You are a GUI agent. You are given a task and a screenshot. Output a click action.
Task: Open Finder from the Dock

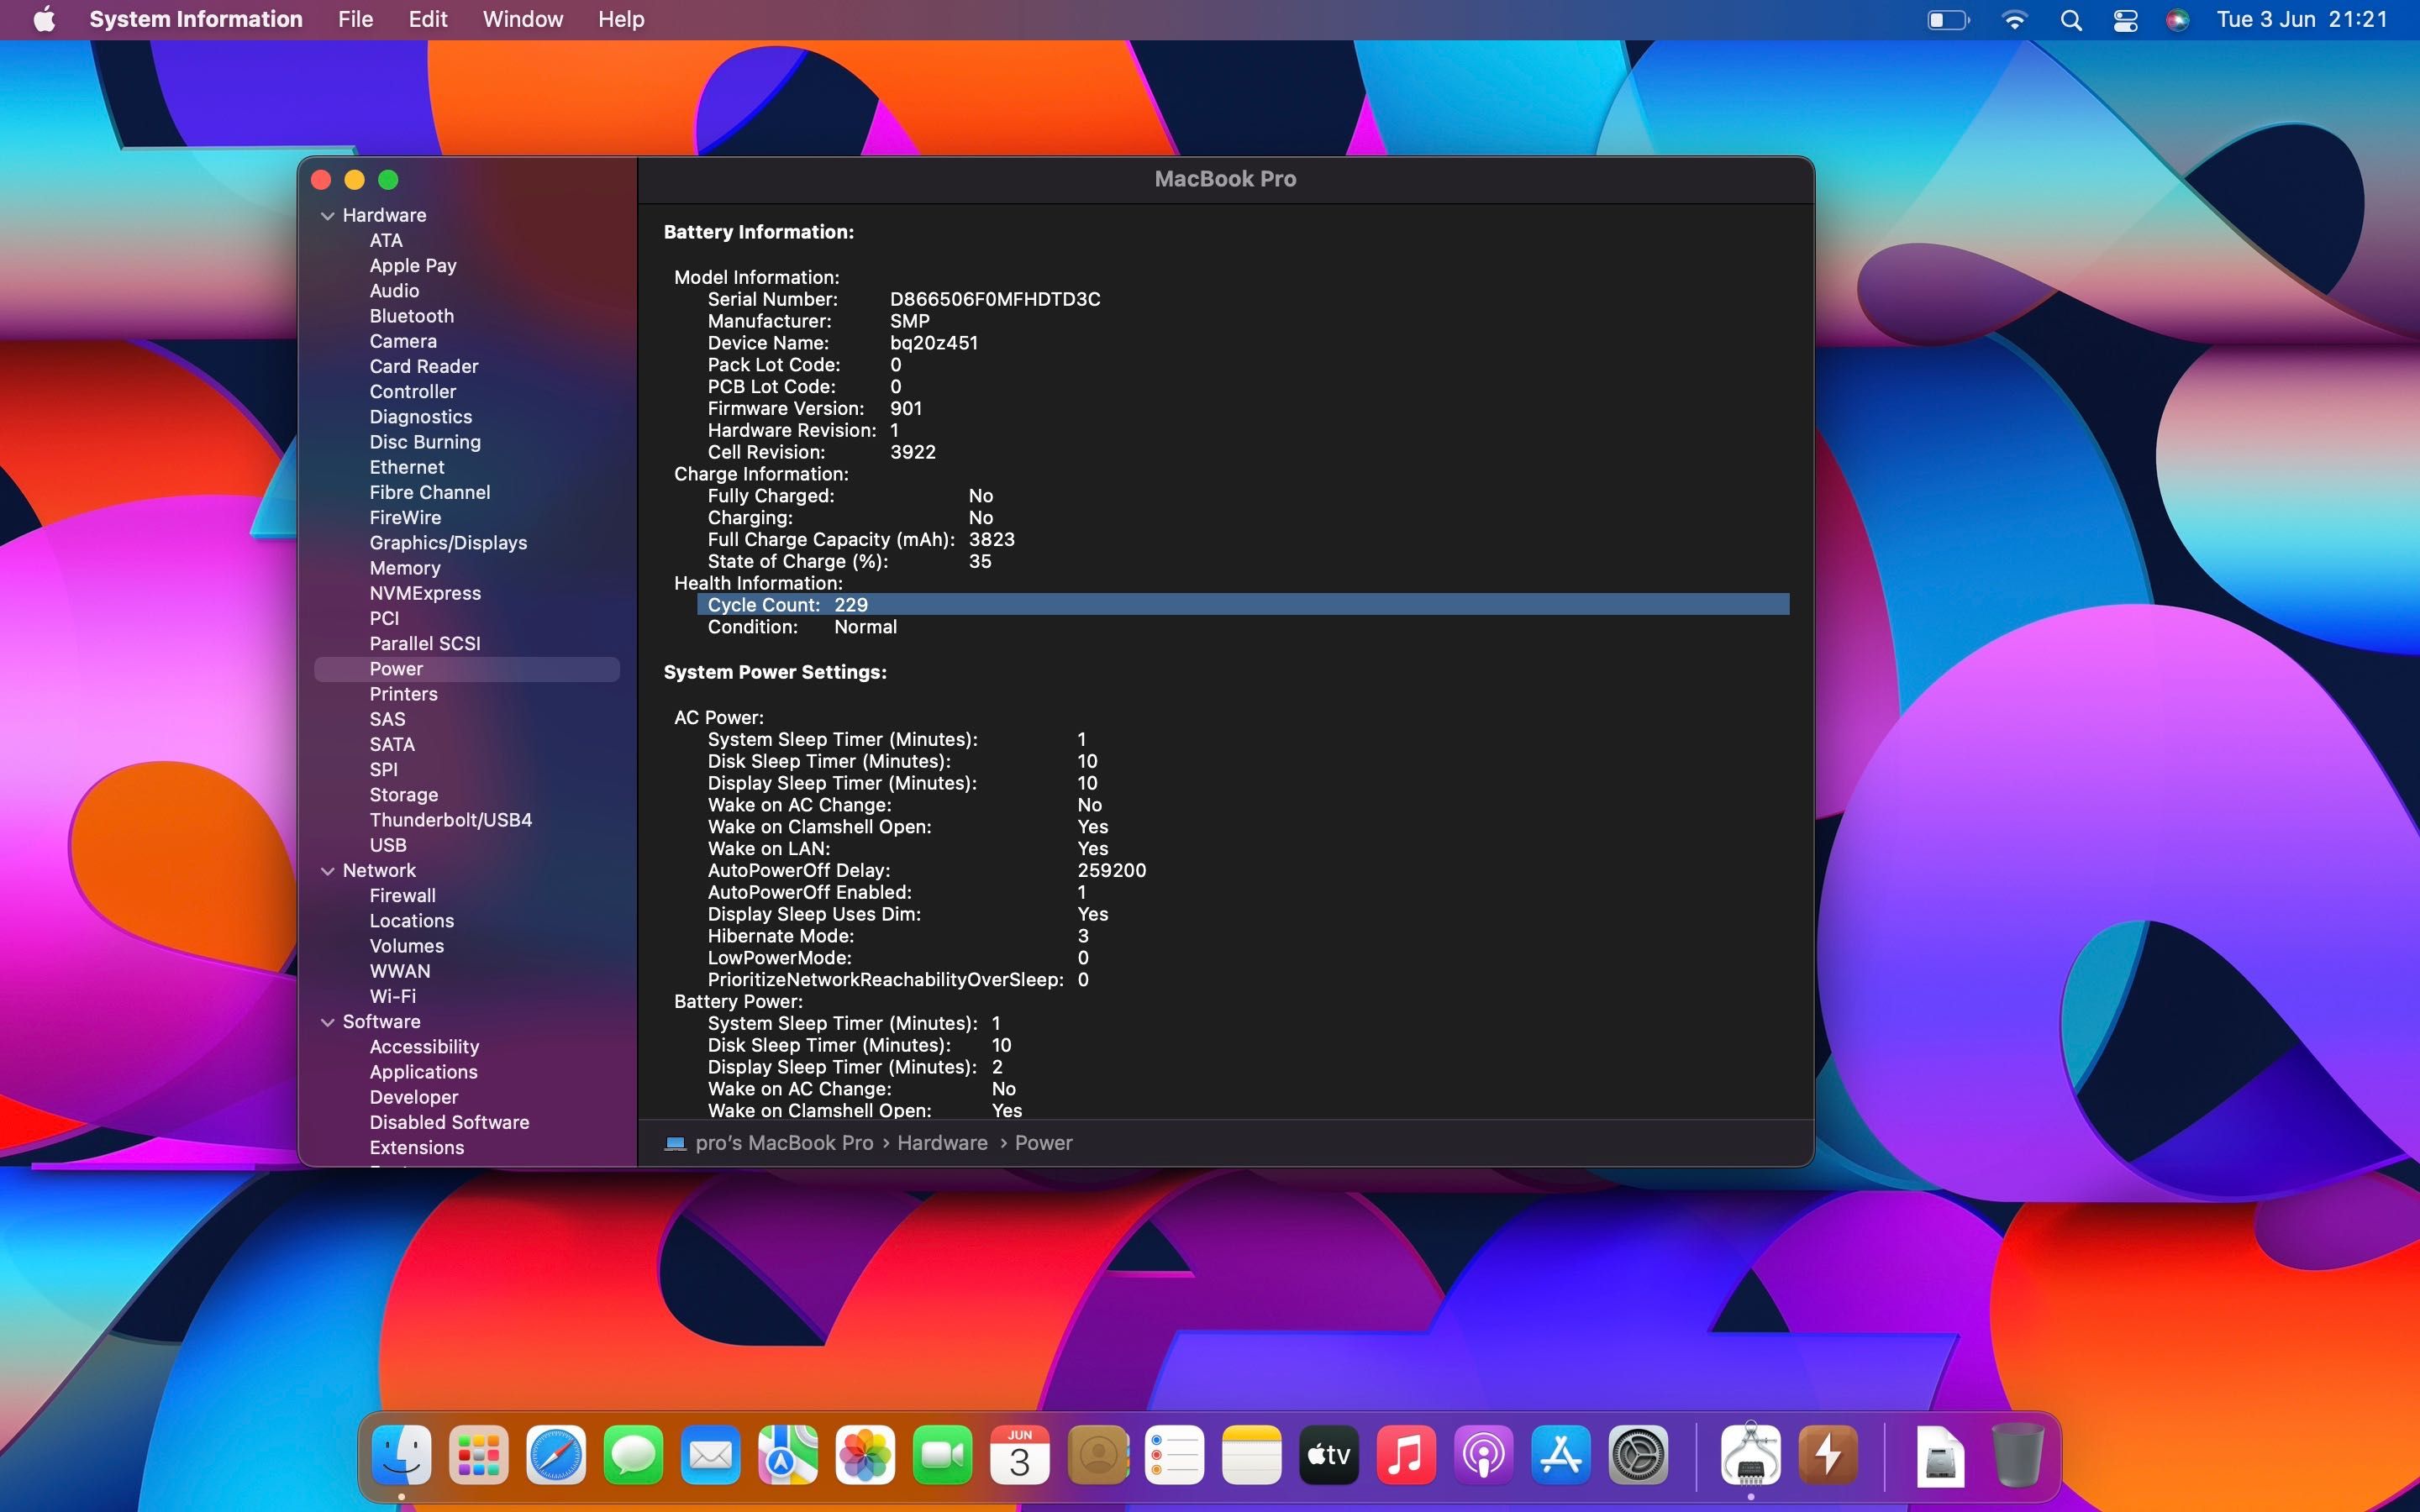[x=401, y=1455]
